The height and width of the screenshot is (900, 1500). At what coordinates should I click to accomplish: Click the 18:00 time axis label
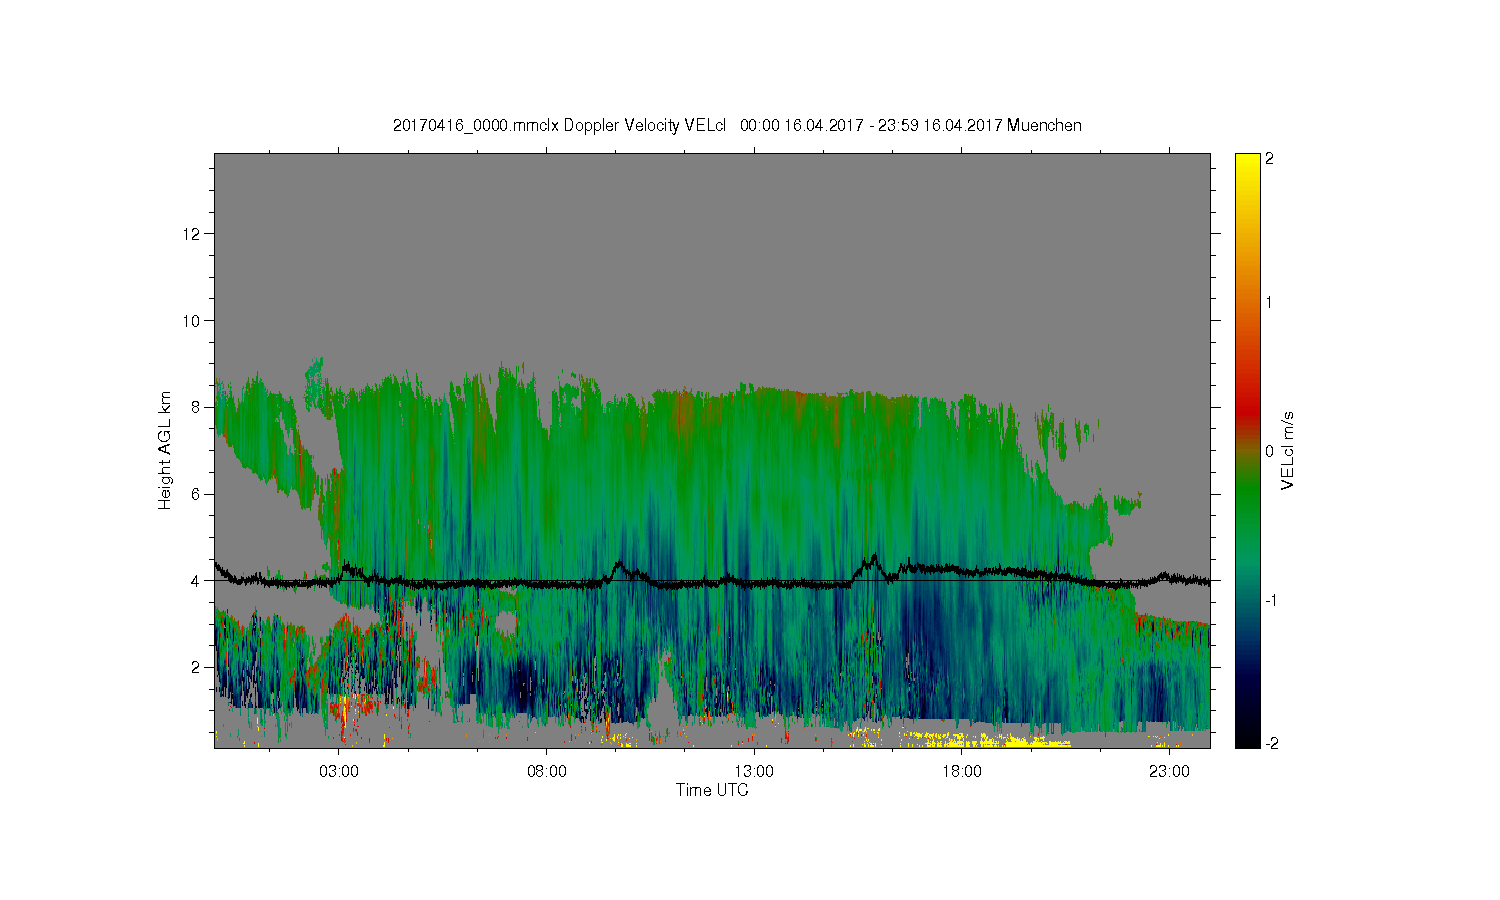[962, 772]
